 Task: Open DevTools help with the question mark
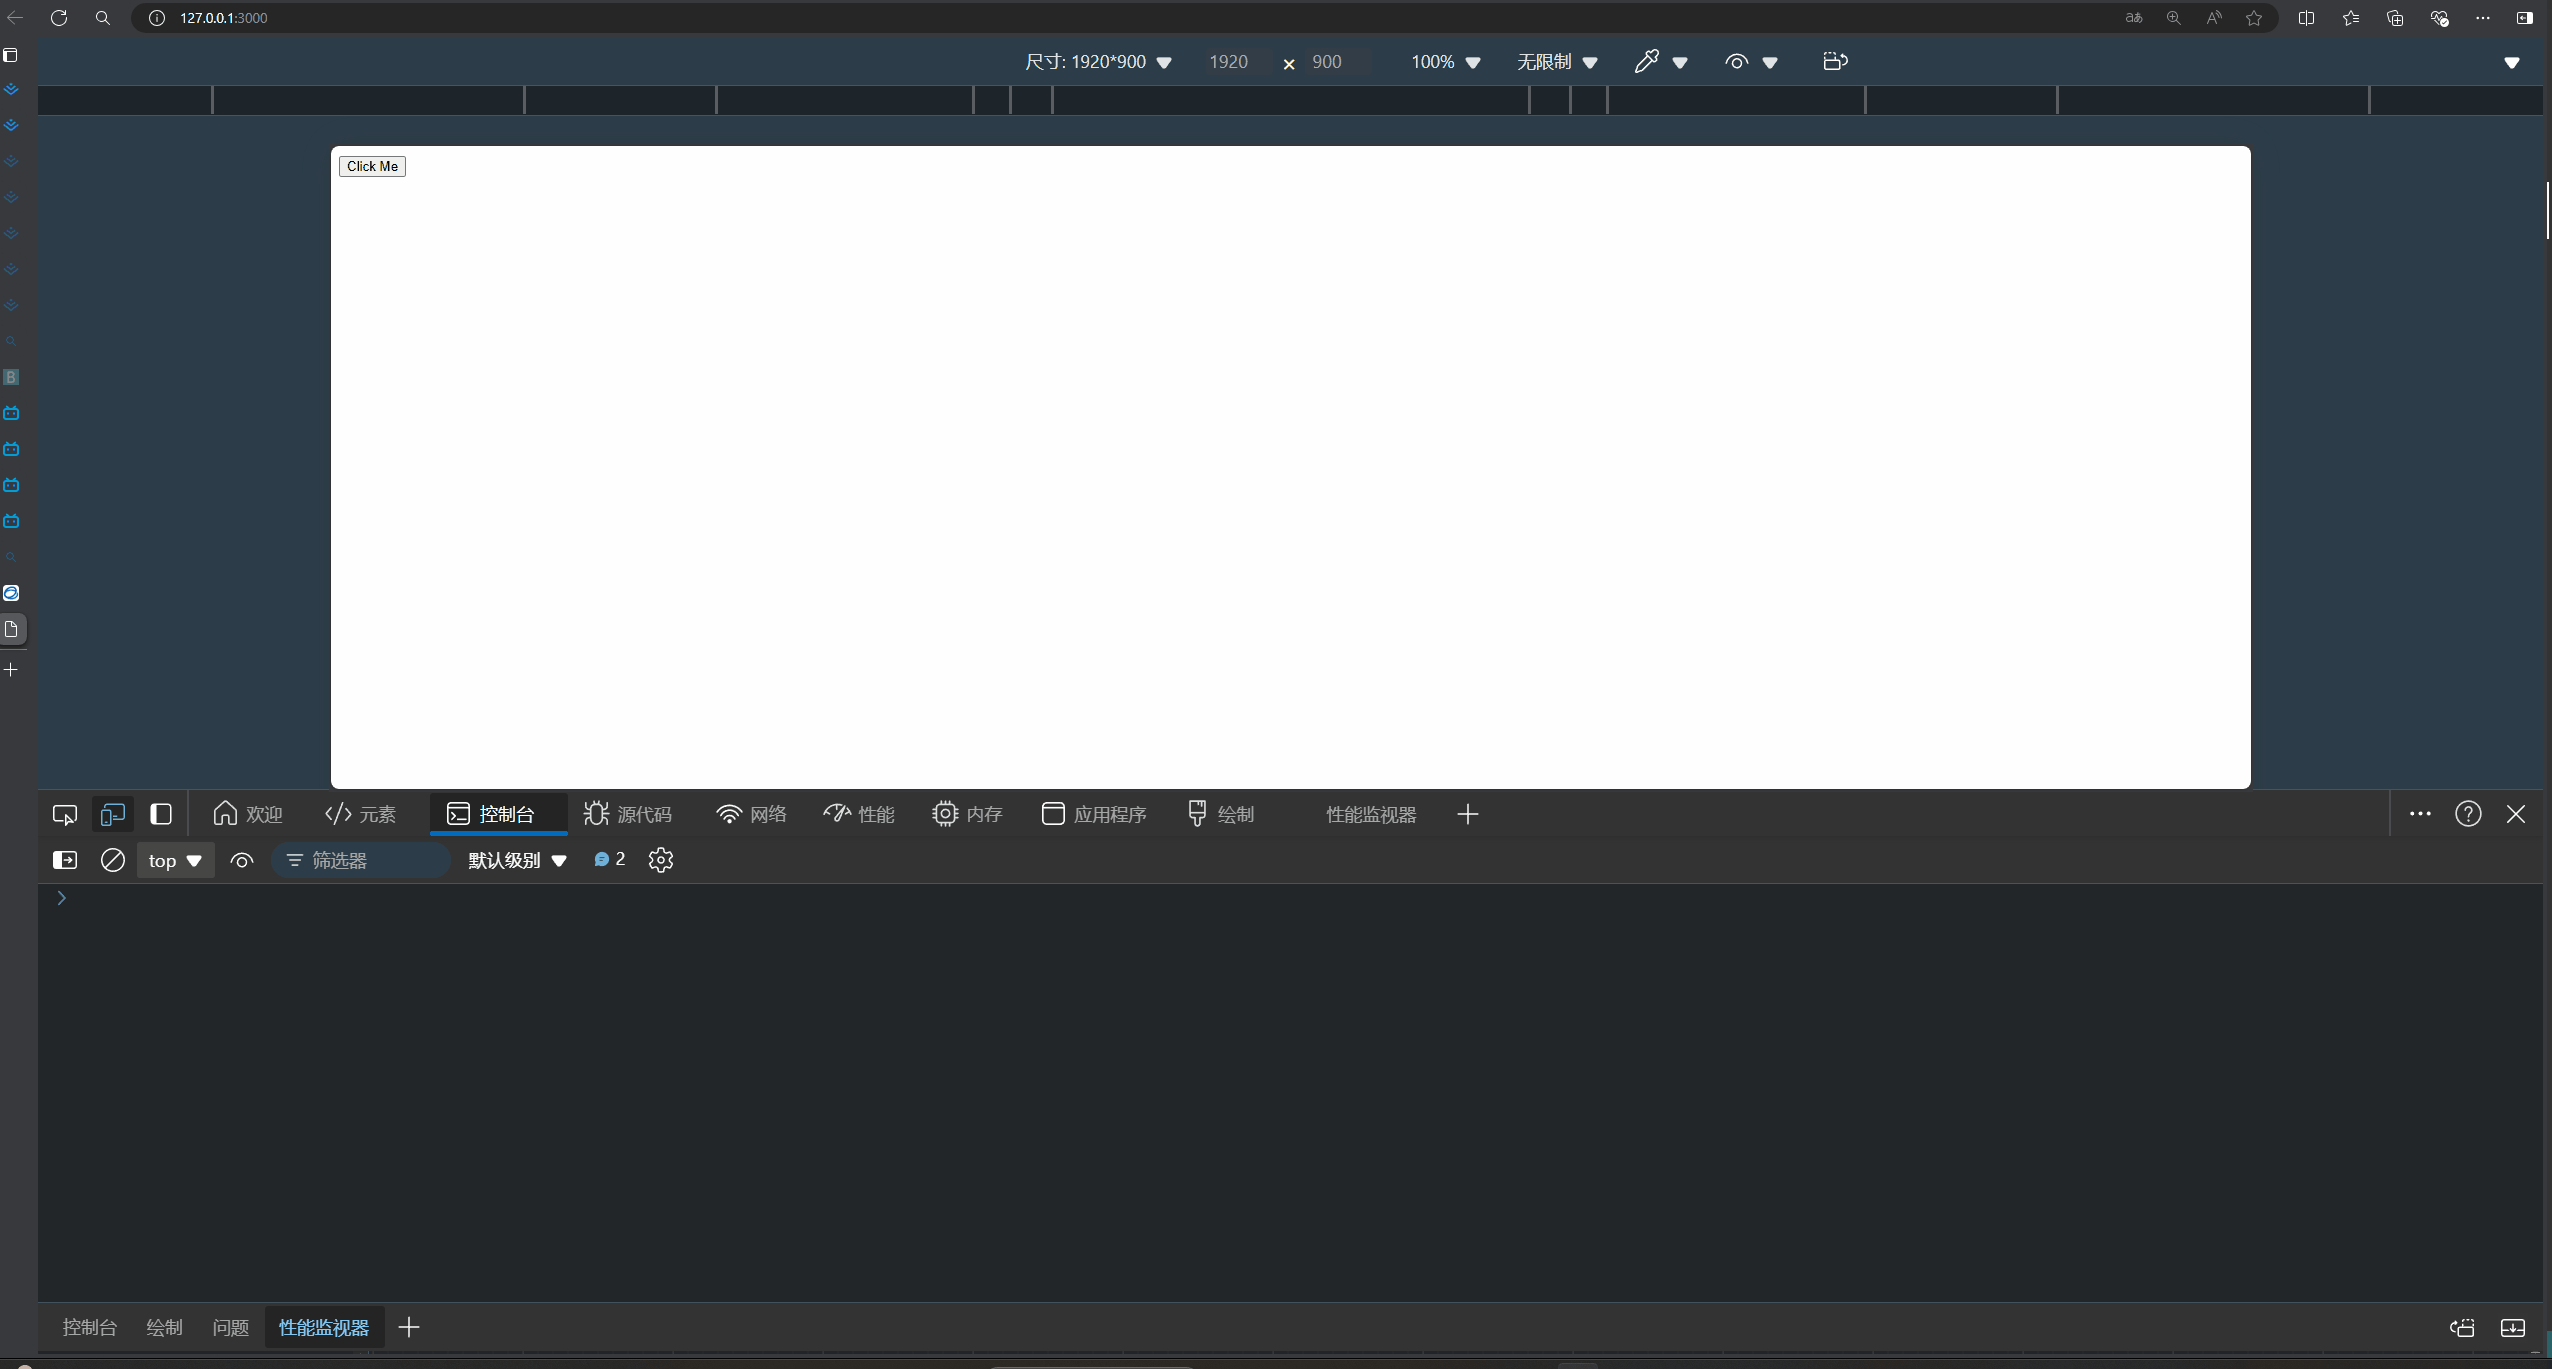click(x=2467, y=814)
